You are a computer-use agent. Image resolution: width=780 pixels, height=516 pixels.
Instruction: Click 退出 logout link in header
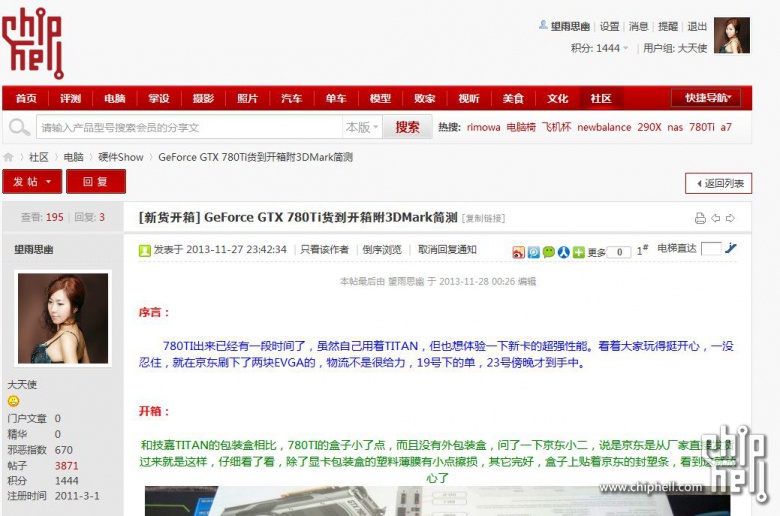(x=697, y=26)
